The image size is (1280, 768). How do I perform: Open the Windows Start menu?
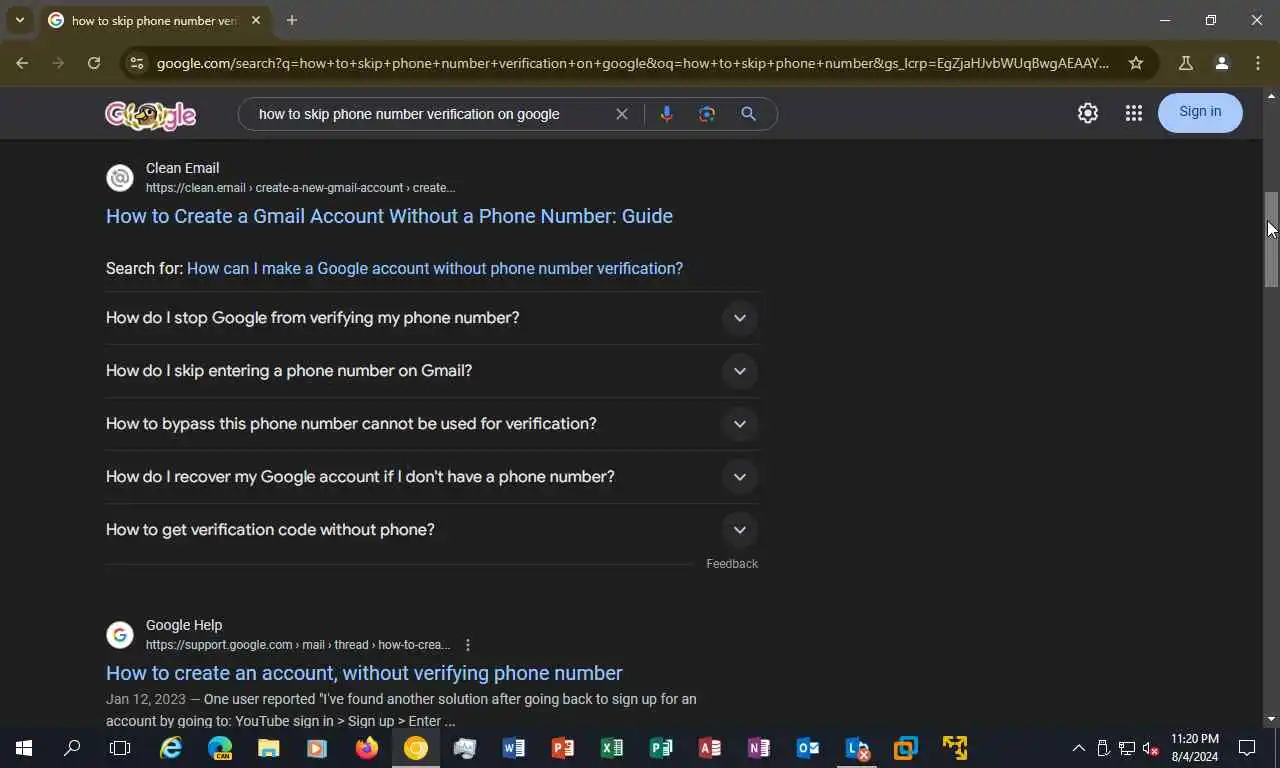tap(24, 748)
